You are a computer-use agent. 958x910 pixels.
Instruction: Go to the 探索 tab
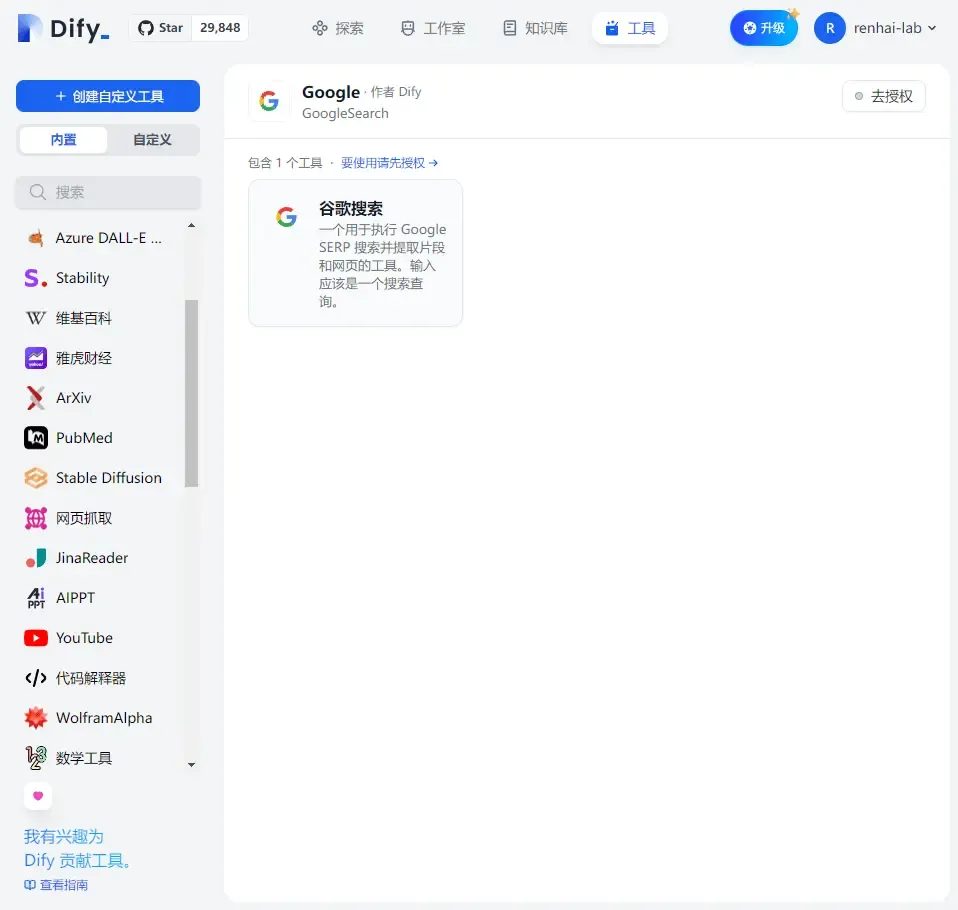tap(338, 28)
